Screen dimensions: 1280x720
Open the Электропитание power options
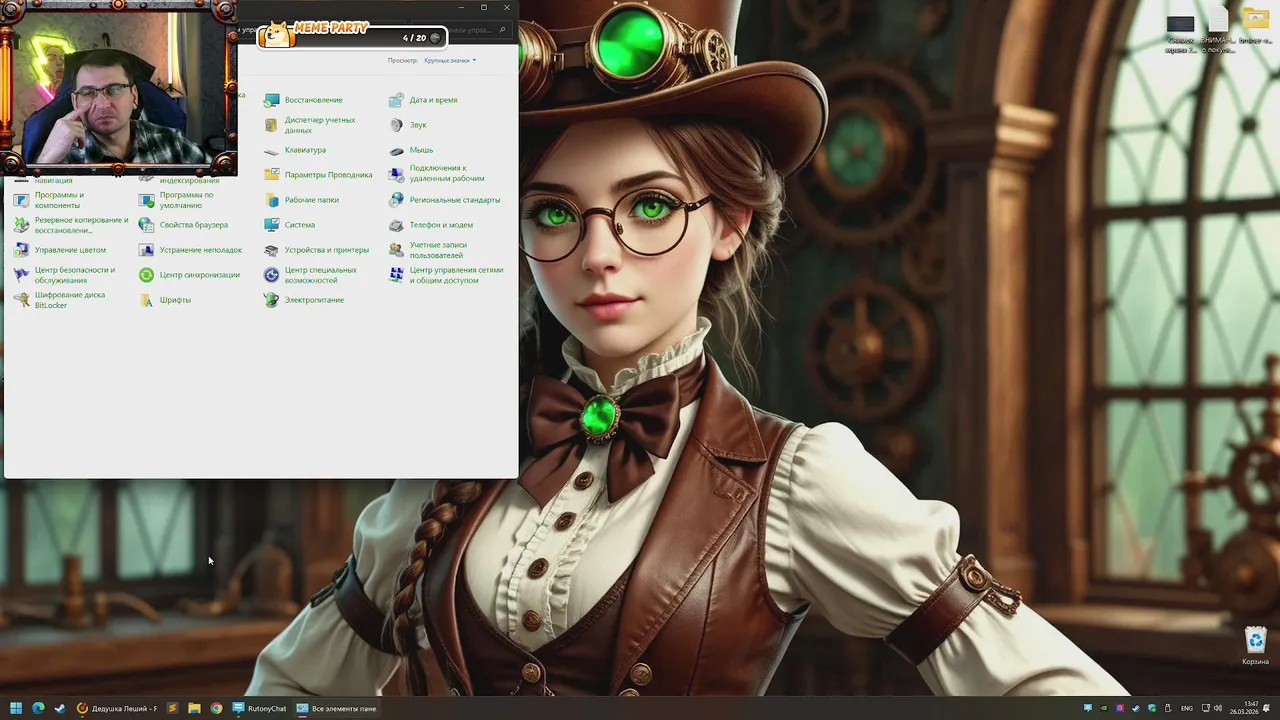pos(304,300)
